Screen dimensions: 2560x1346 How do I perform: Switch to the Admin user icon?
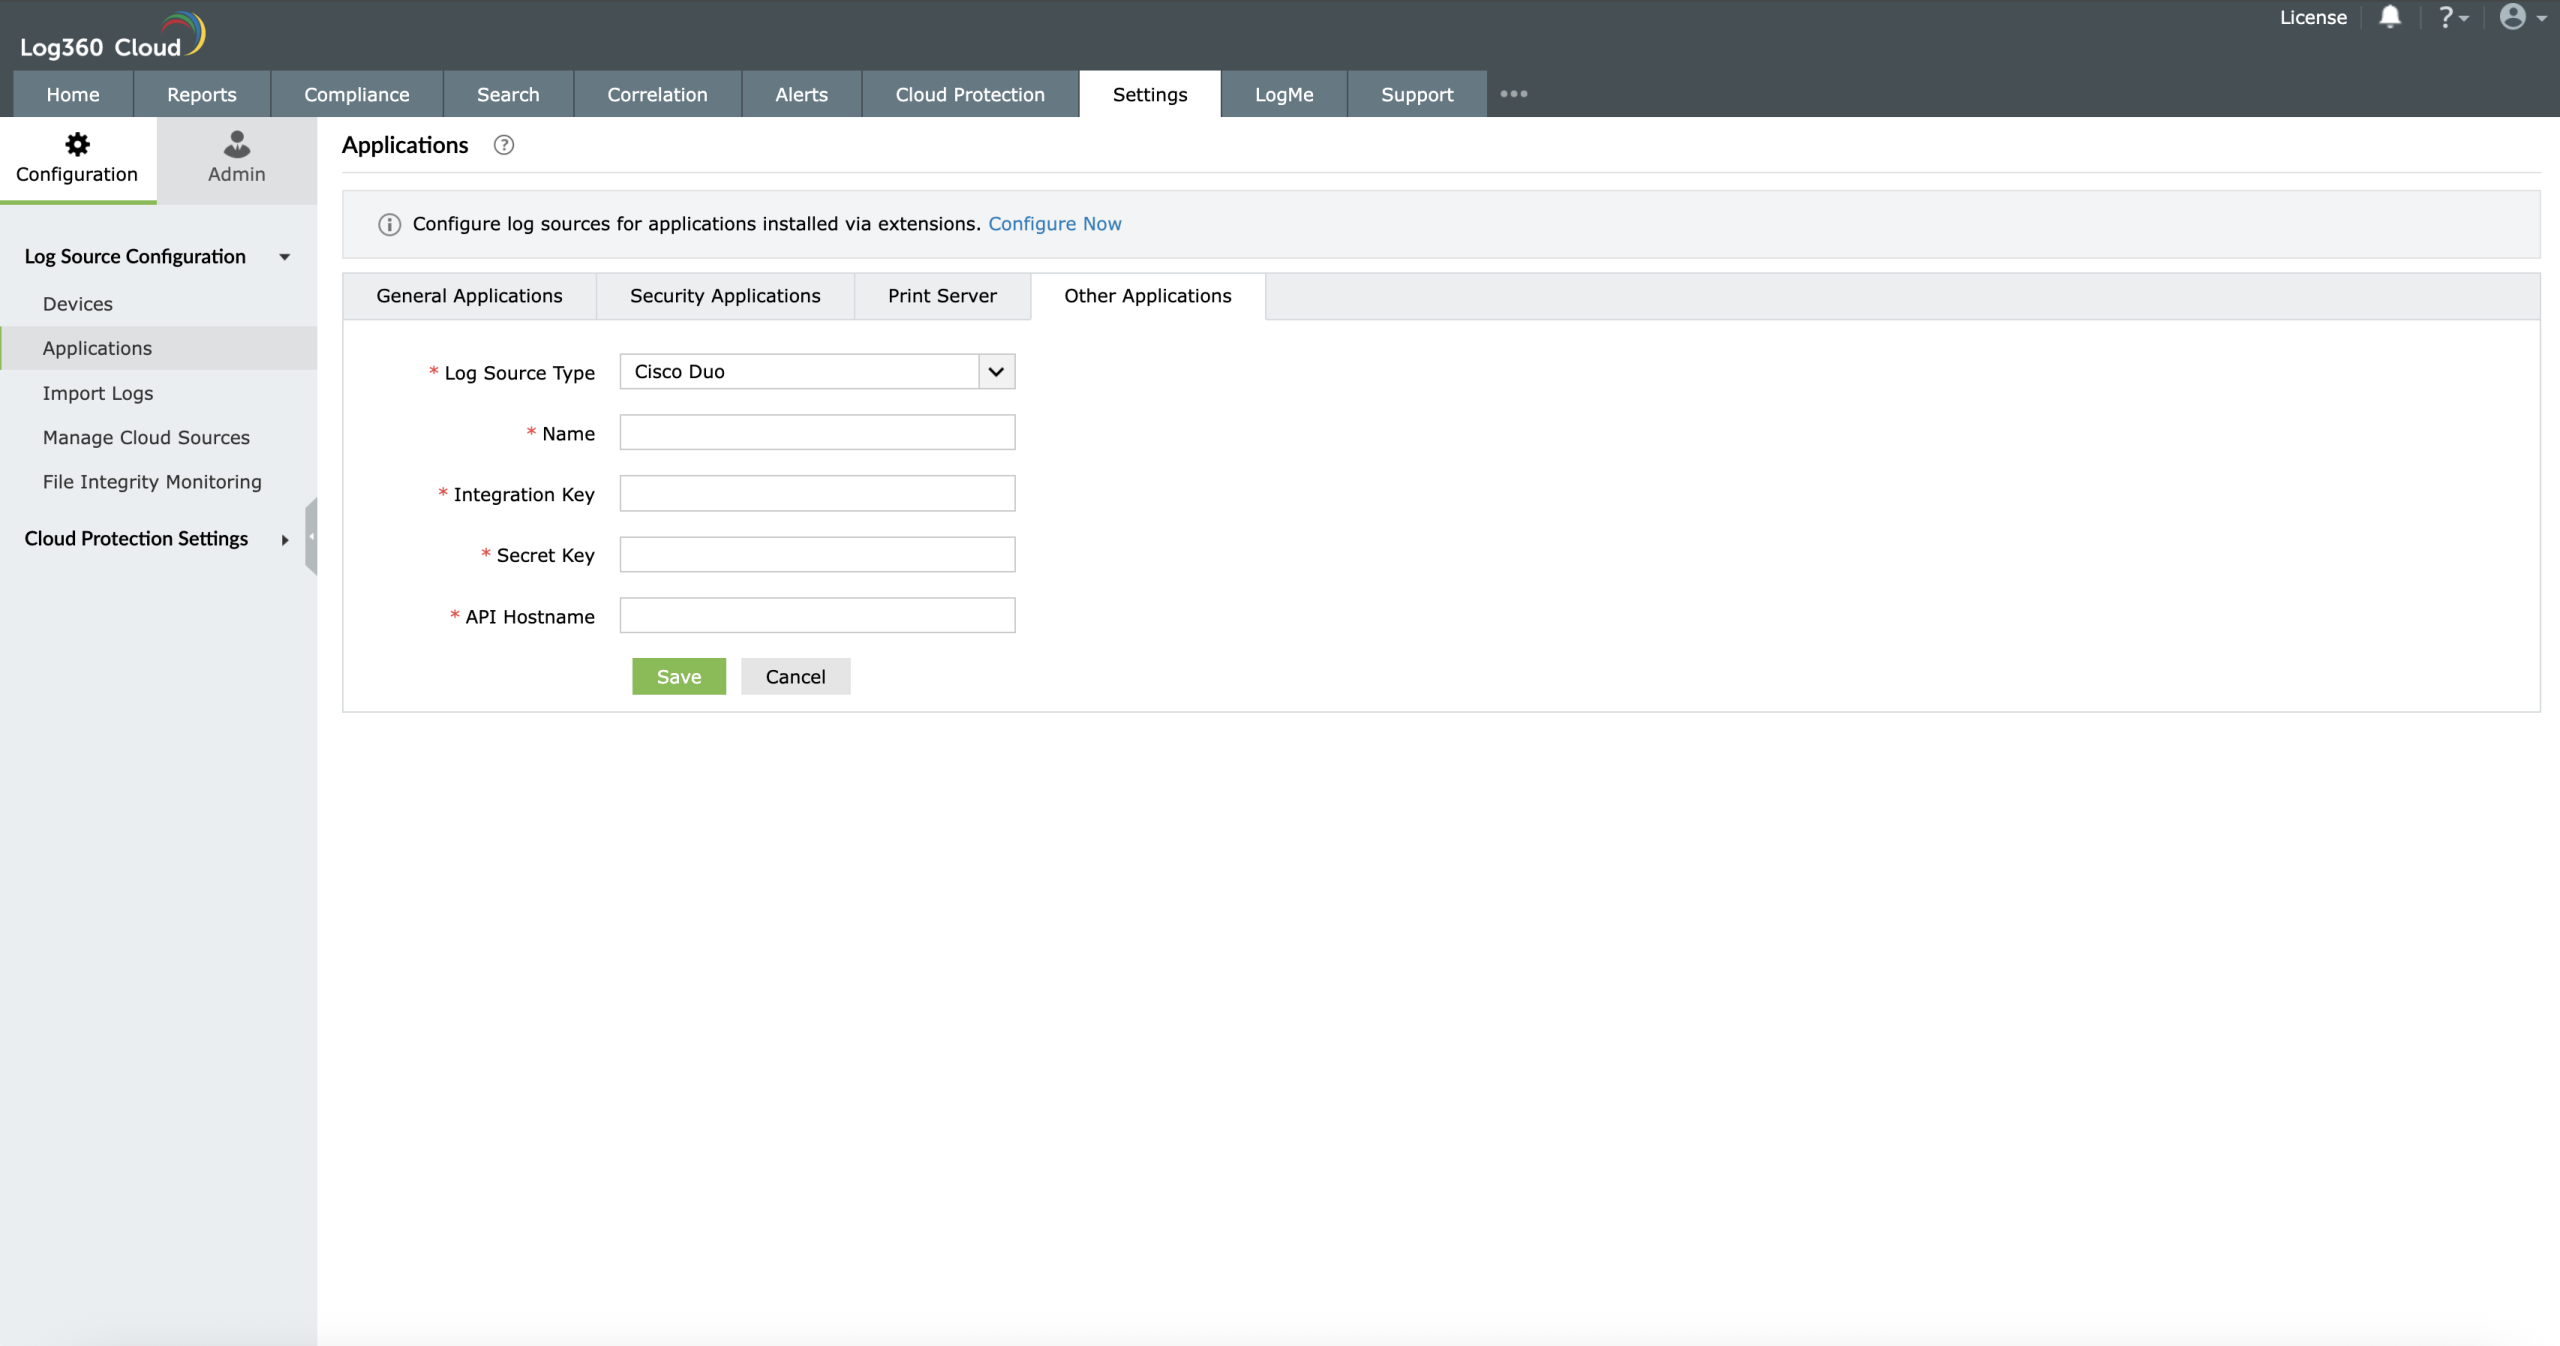click(237, 145)
